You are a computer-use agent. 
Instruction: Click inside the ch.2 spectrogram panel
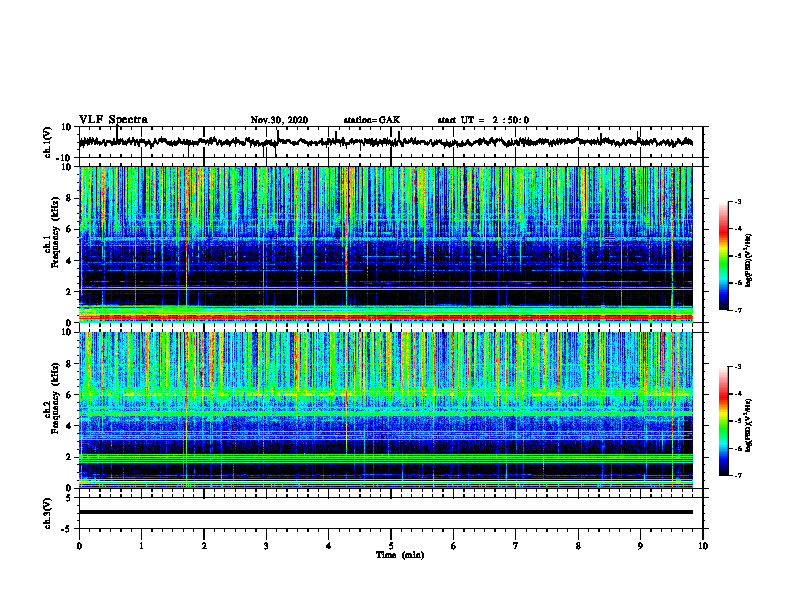point(385,410)
